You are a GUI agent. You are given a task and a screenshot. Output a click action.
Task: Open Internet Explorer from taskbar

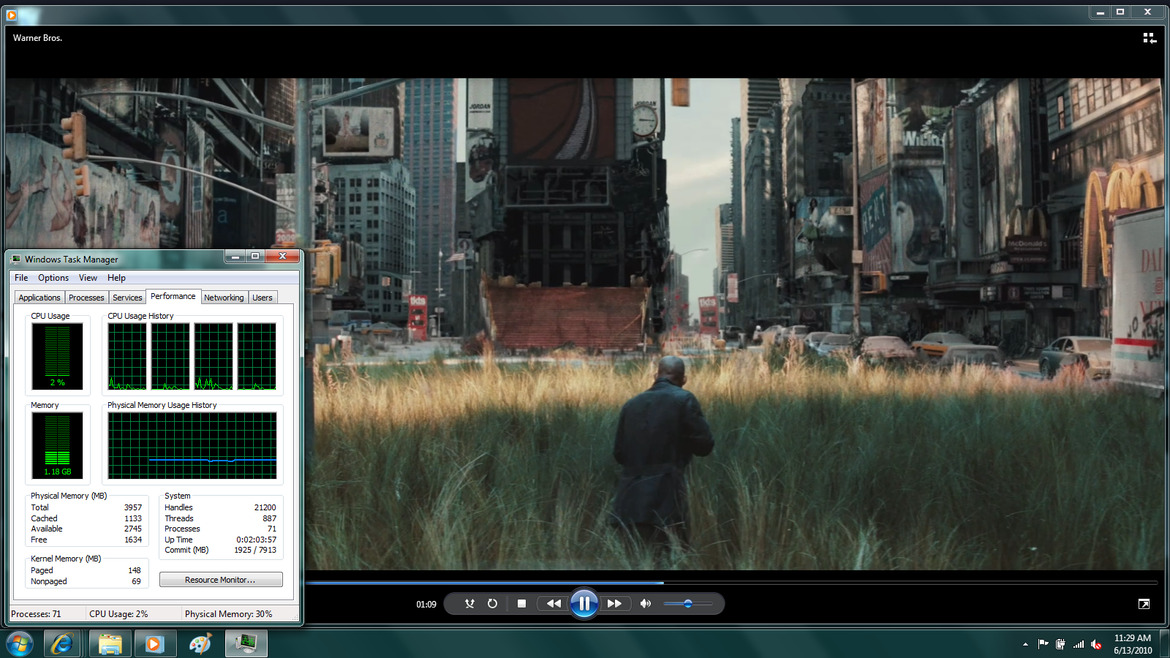pos(62,643)
